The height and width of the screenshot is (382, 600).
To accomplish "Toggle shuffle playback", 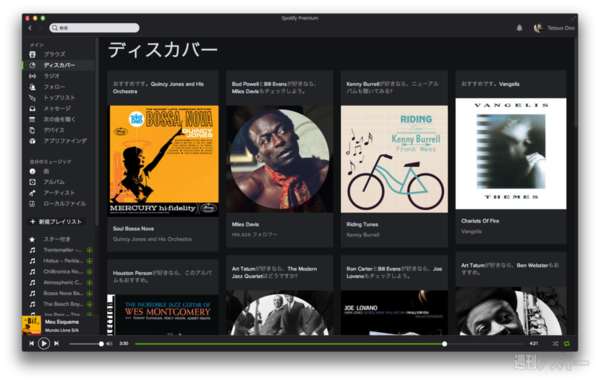I will pos(555,344).
